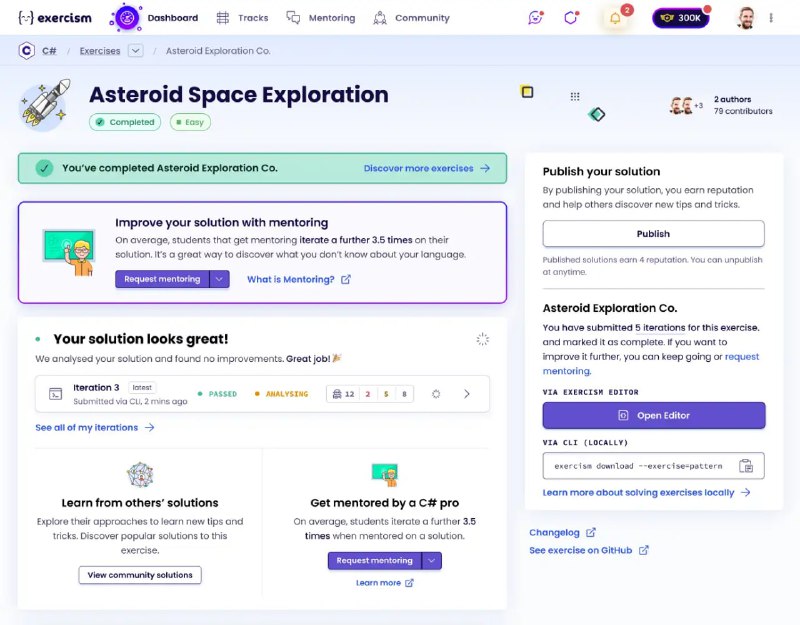The image size is (800, 625).
Task: Click the three-dot menu in header
Action: pos(771,18)
